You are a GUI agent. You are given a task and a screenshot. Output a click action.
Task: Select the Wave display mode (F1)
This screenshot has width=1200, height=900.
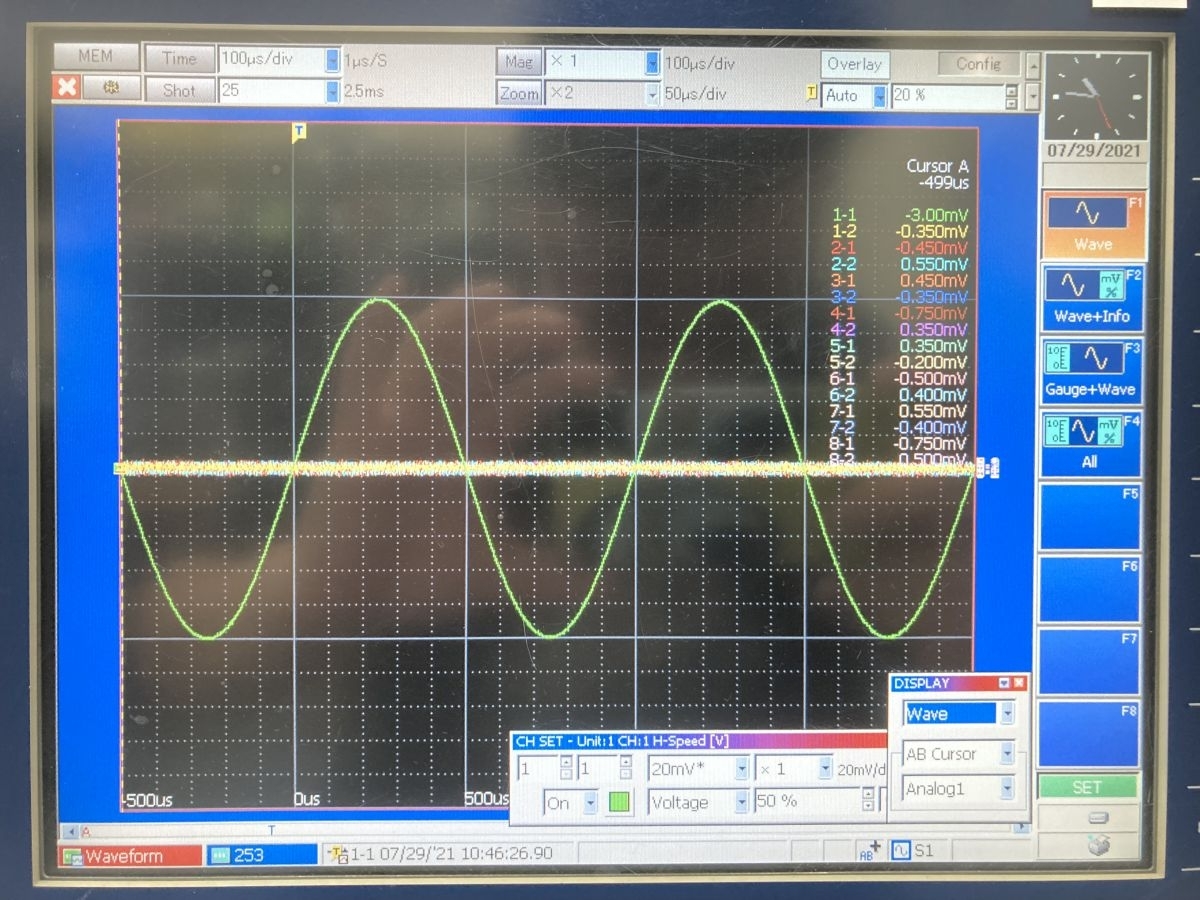click(1091, 223)
